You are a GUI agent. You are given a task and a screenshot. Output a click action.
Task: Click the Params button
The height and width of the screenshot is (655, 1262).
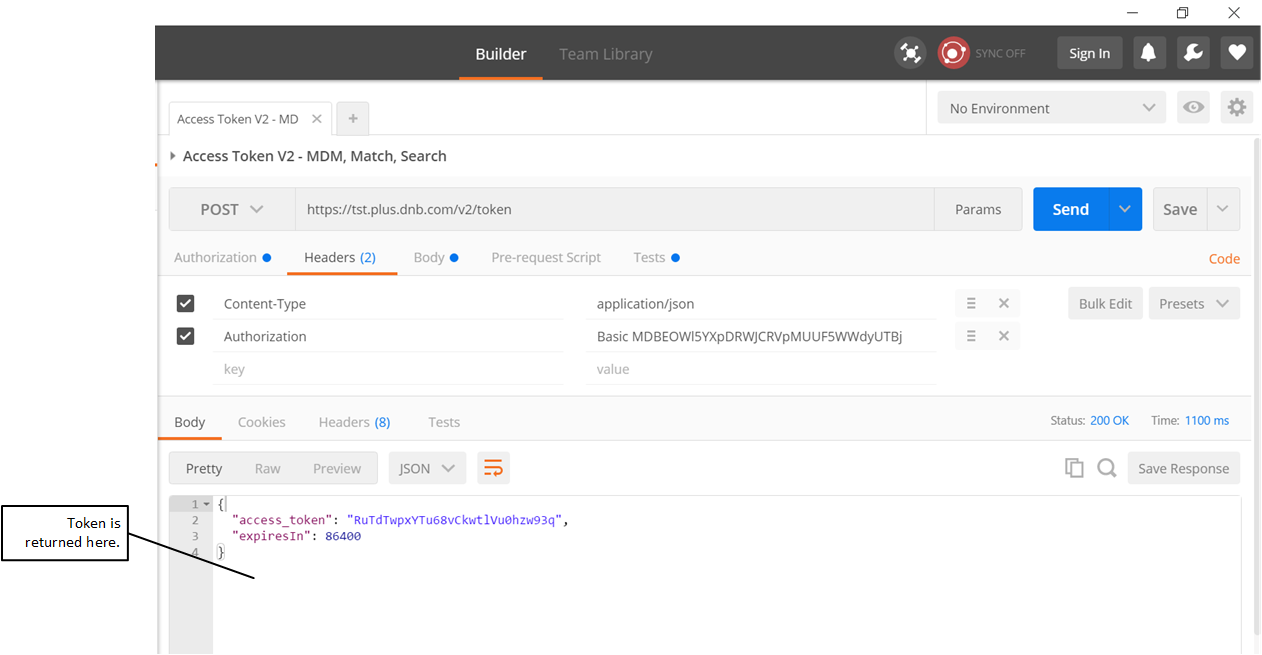point(978,209)
